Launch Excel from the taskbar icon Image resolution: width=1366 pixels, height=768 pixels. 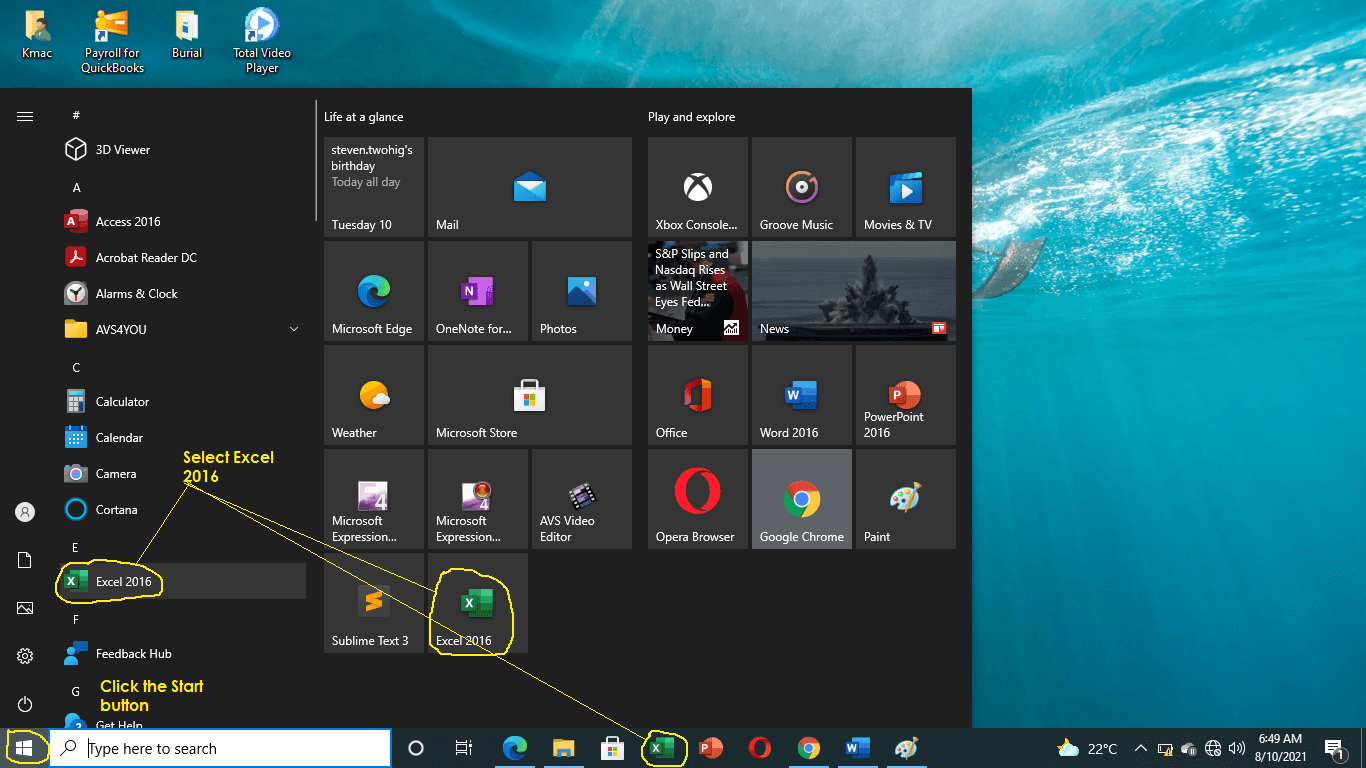662,748
